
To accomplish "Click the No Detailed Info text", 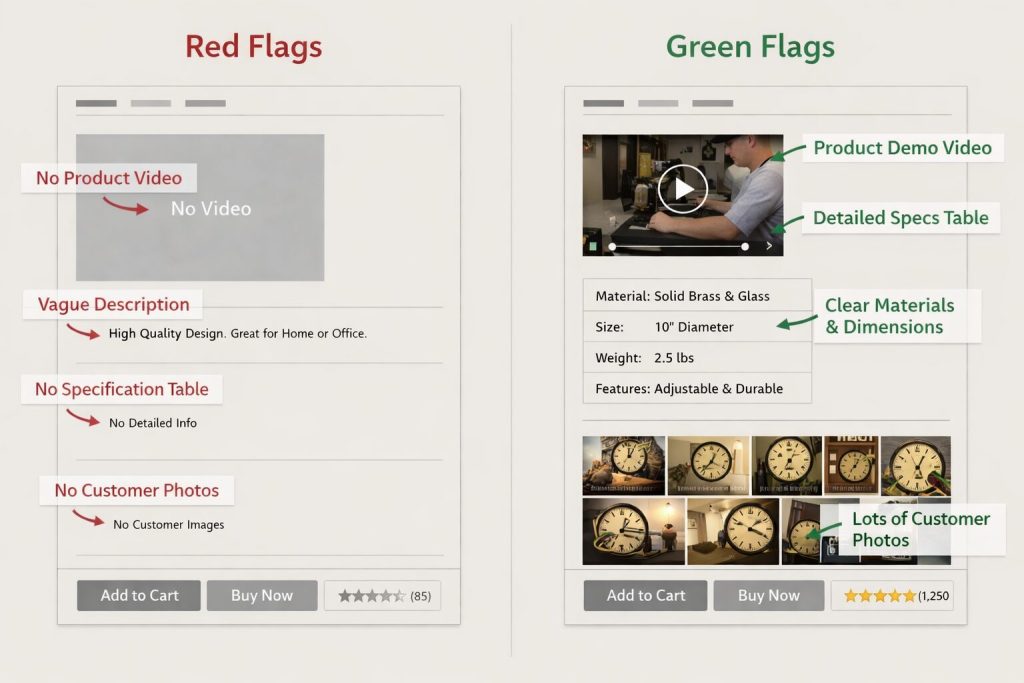I will tap(153, 423).
